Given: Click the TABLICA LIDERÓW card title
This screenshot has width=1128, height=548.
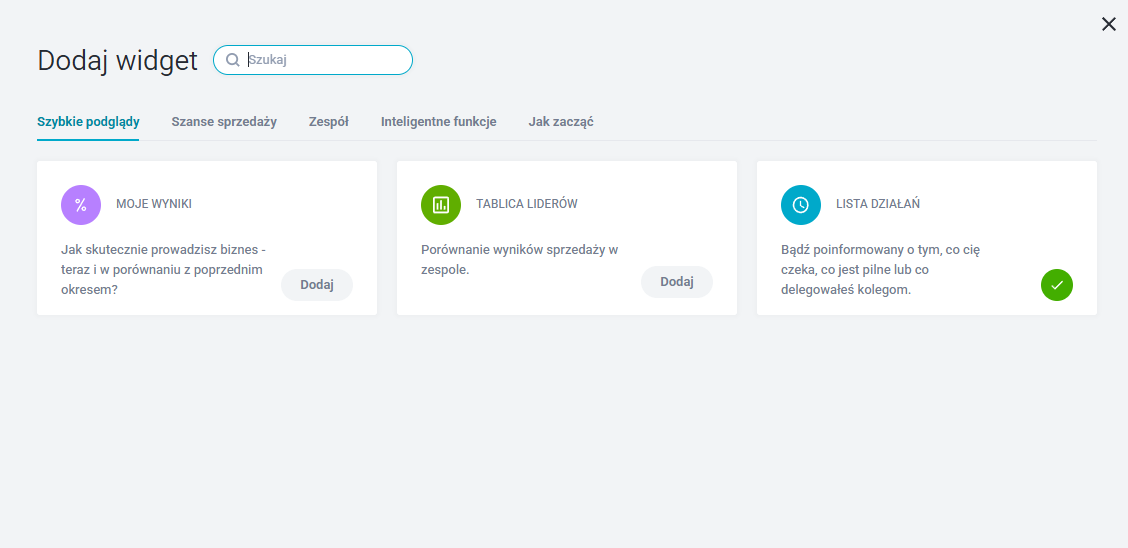Looking at the screenshot, I should 526,204.
